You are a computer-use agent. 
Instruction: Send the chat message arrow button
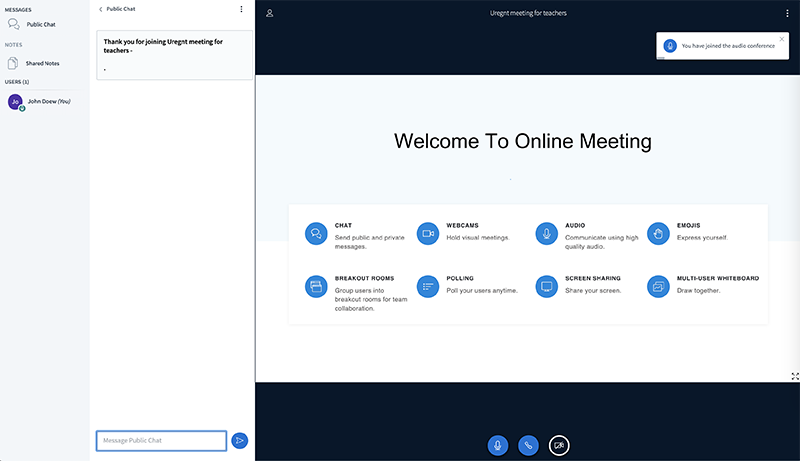(x=239, y=440)
